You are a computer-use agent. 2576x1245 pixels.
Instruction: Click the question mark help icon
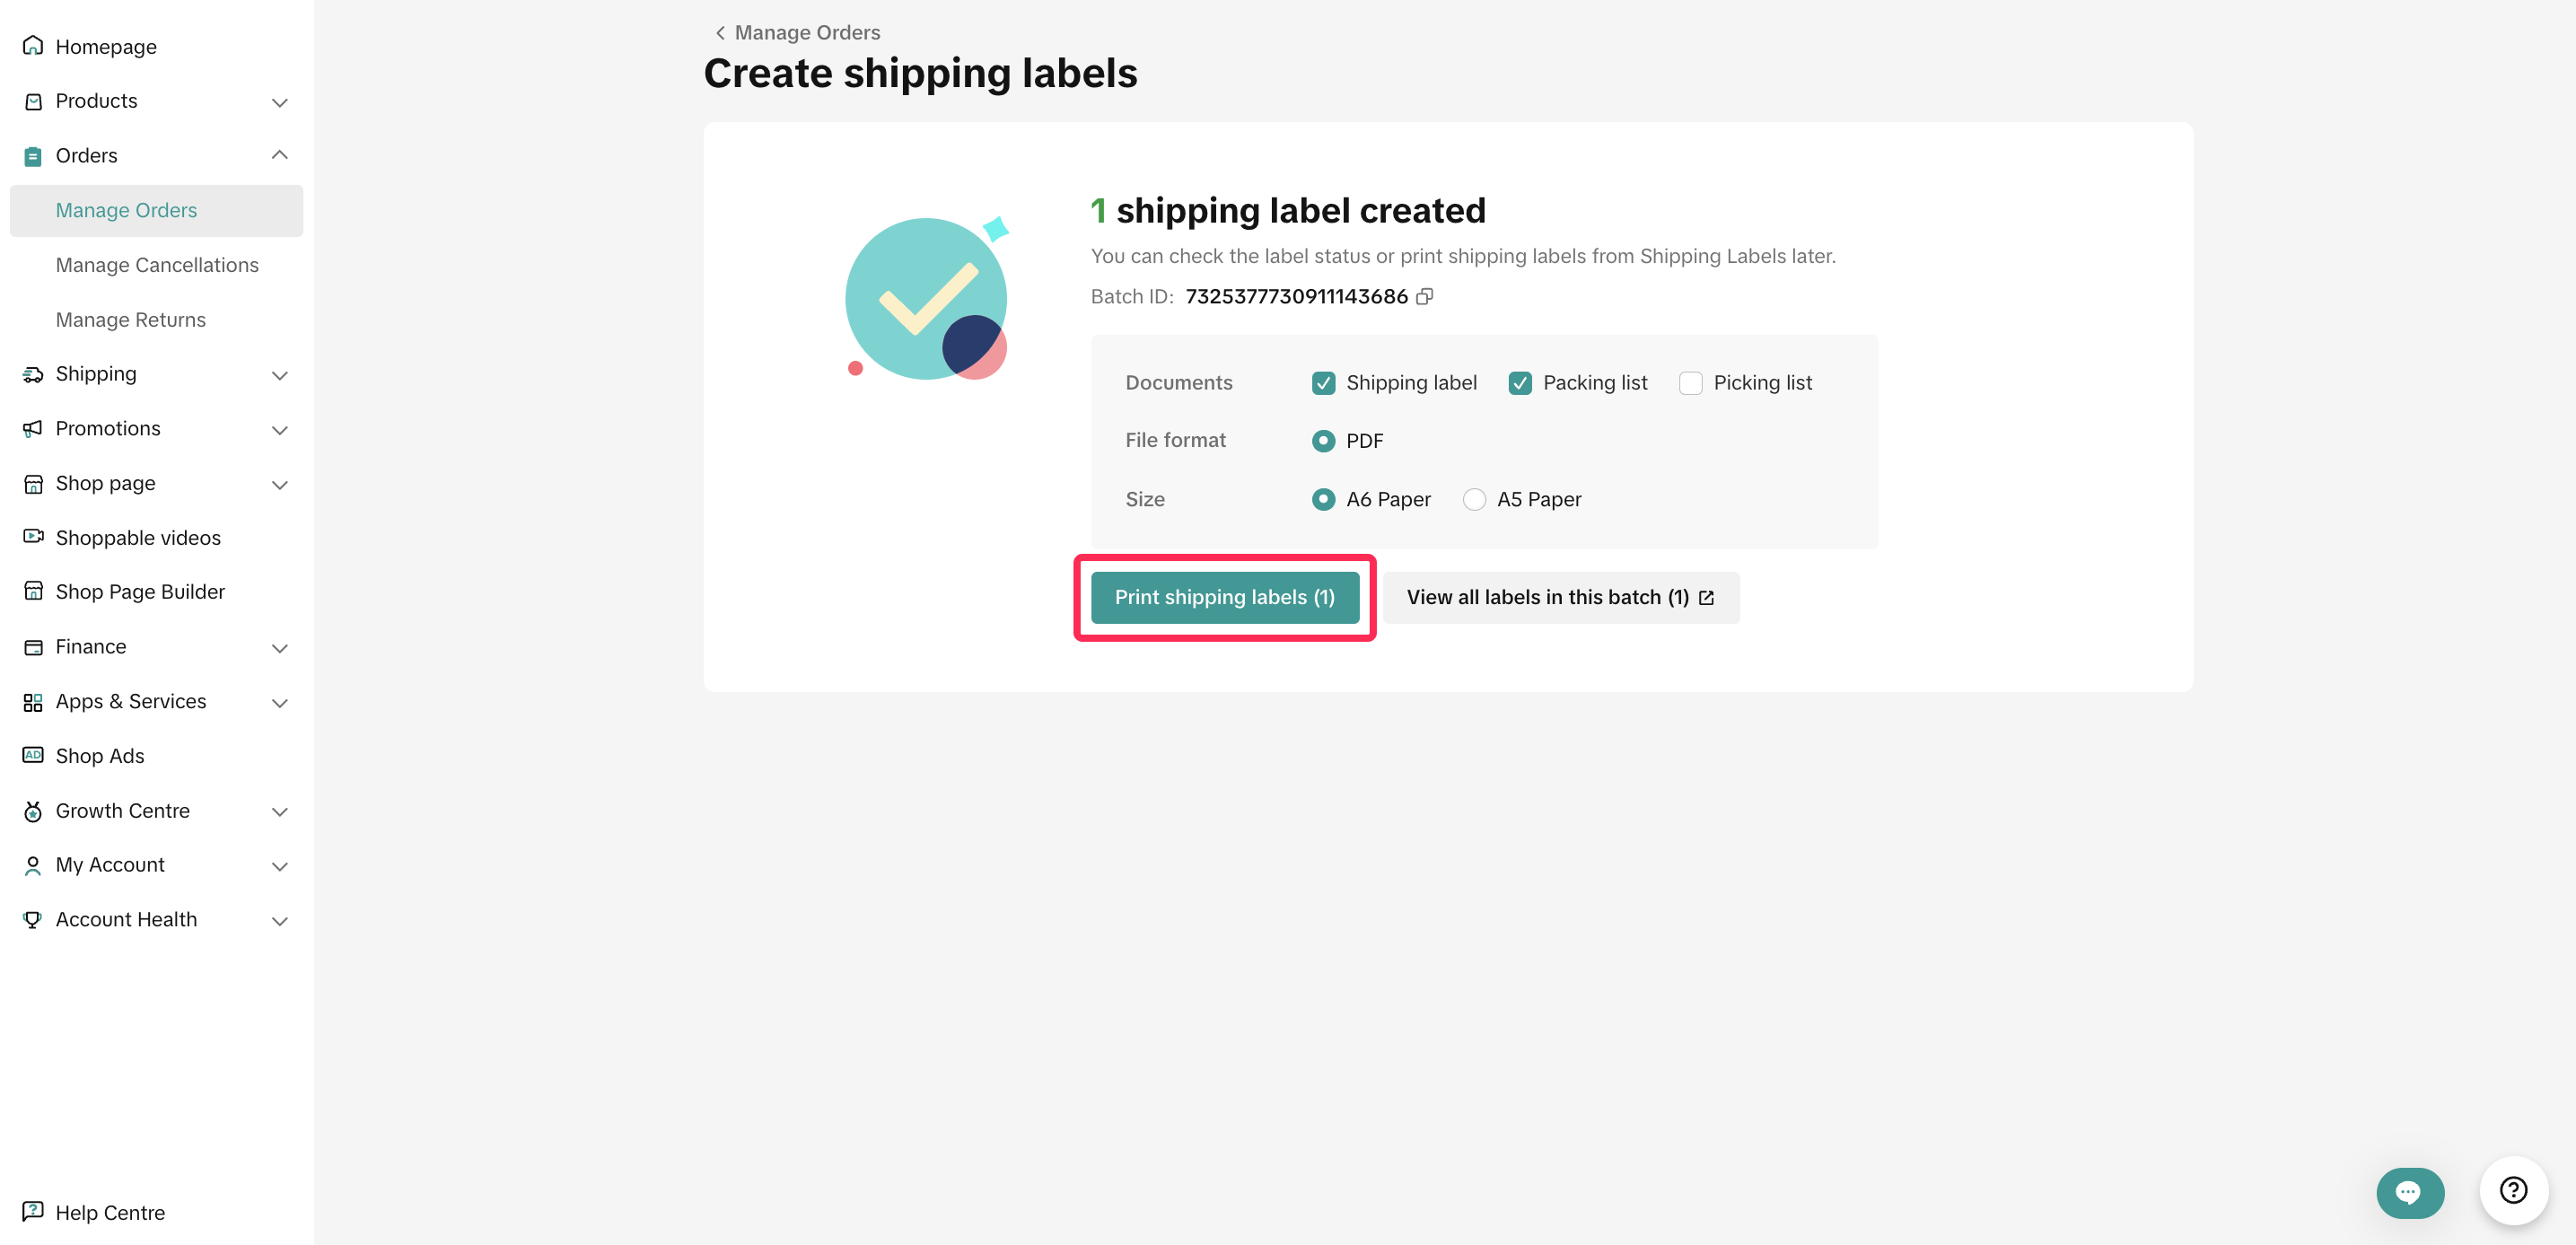point(2513,1190)
